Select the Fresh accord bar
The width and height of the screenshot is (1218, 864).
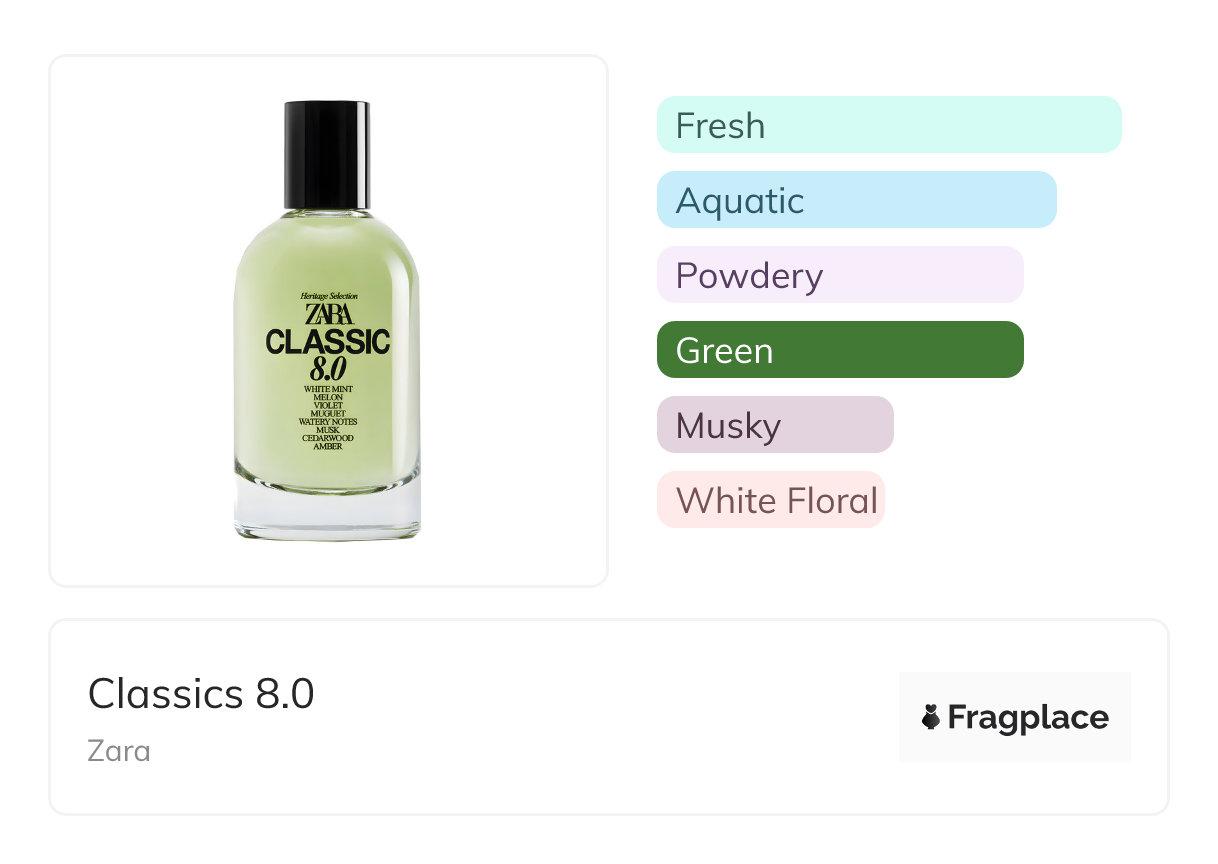(889, 125)
